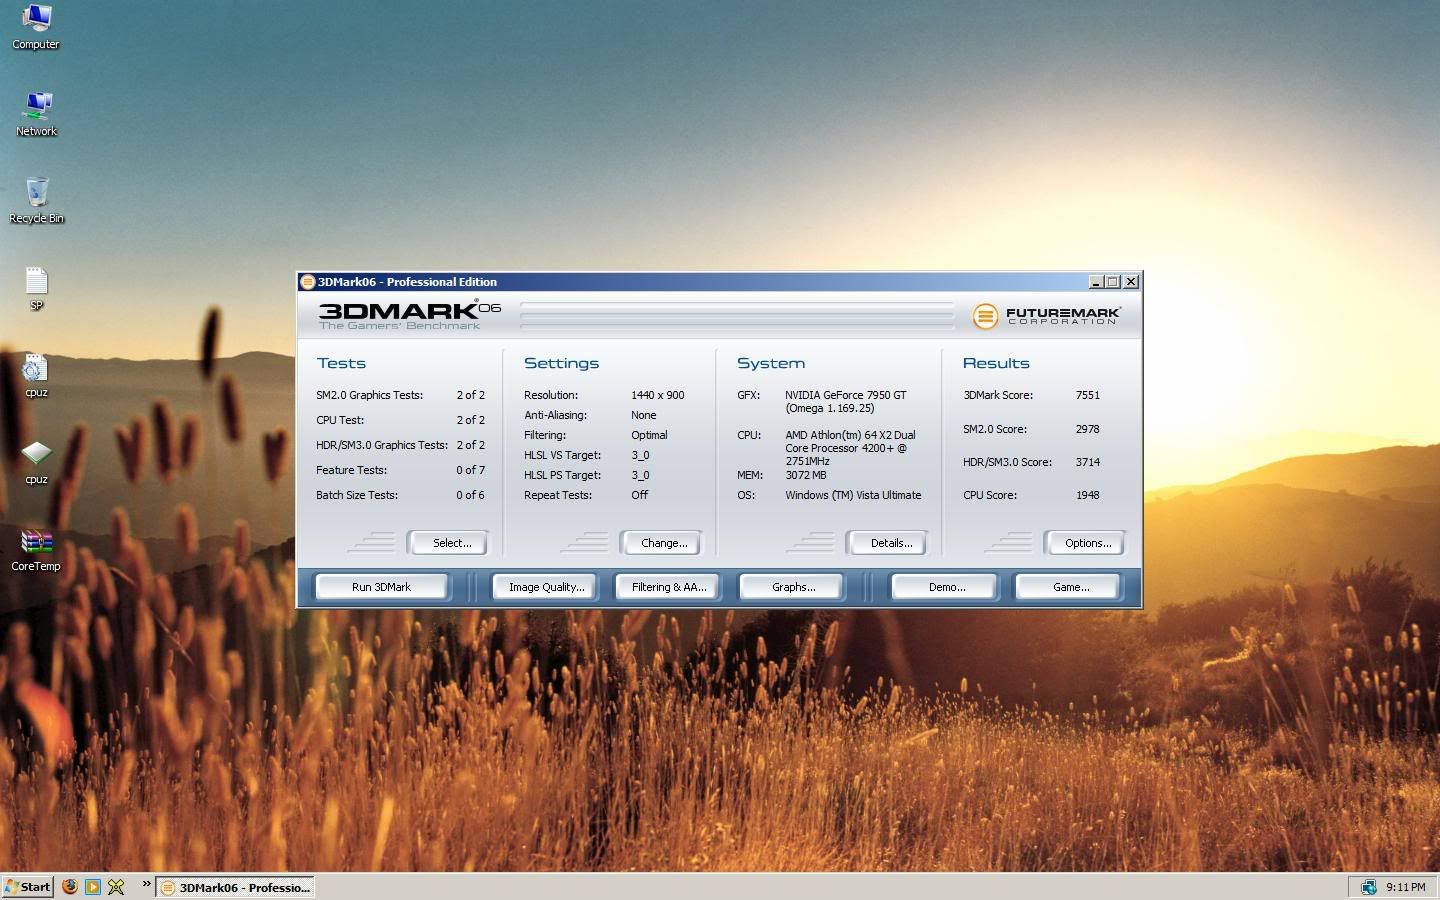Open the Start menu

pos(27,886)
